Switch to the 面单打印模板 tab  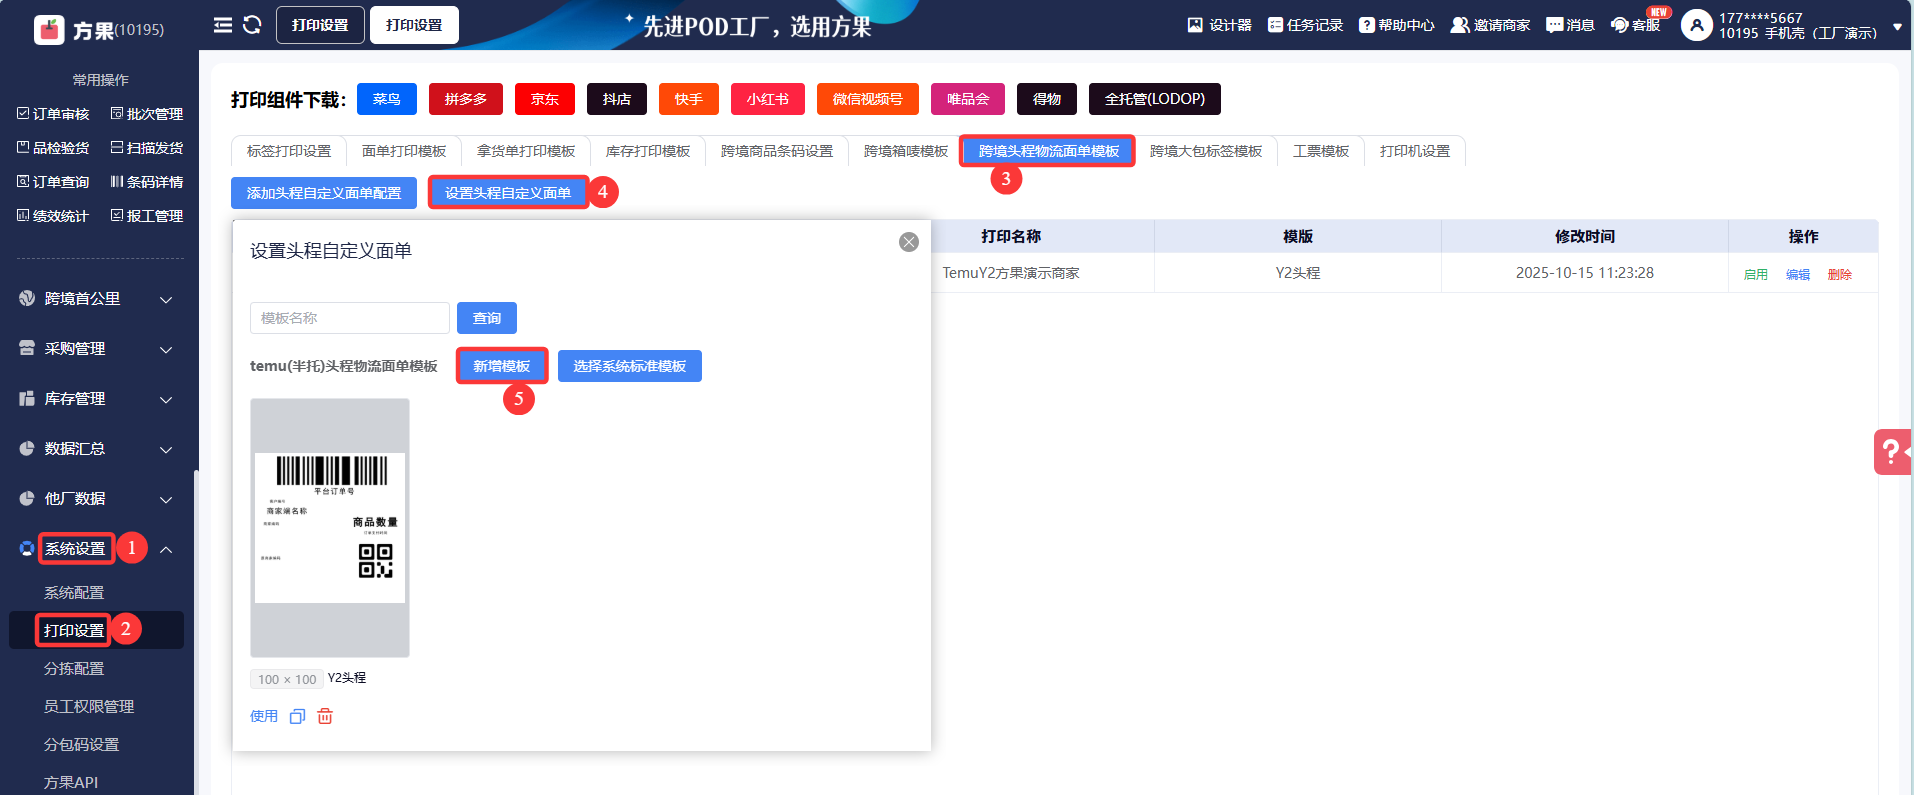point(404,151)
